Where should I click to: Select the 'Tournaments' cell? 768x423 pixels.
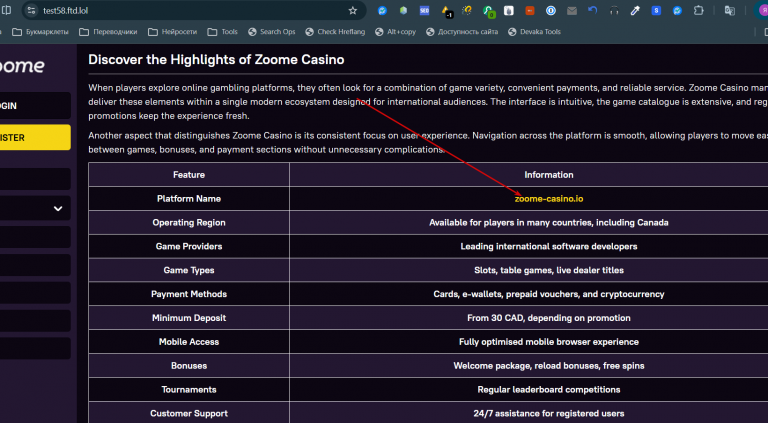(189, 390)
